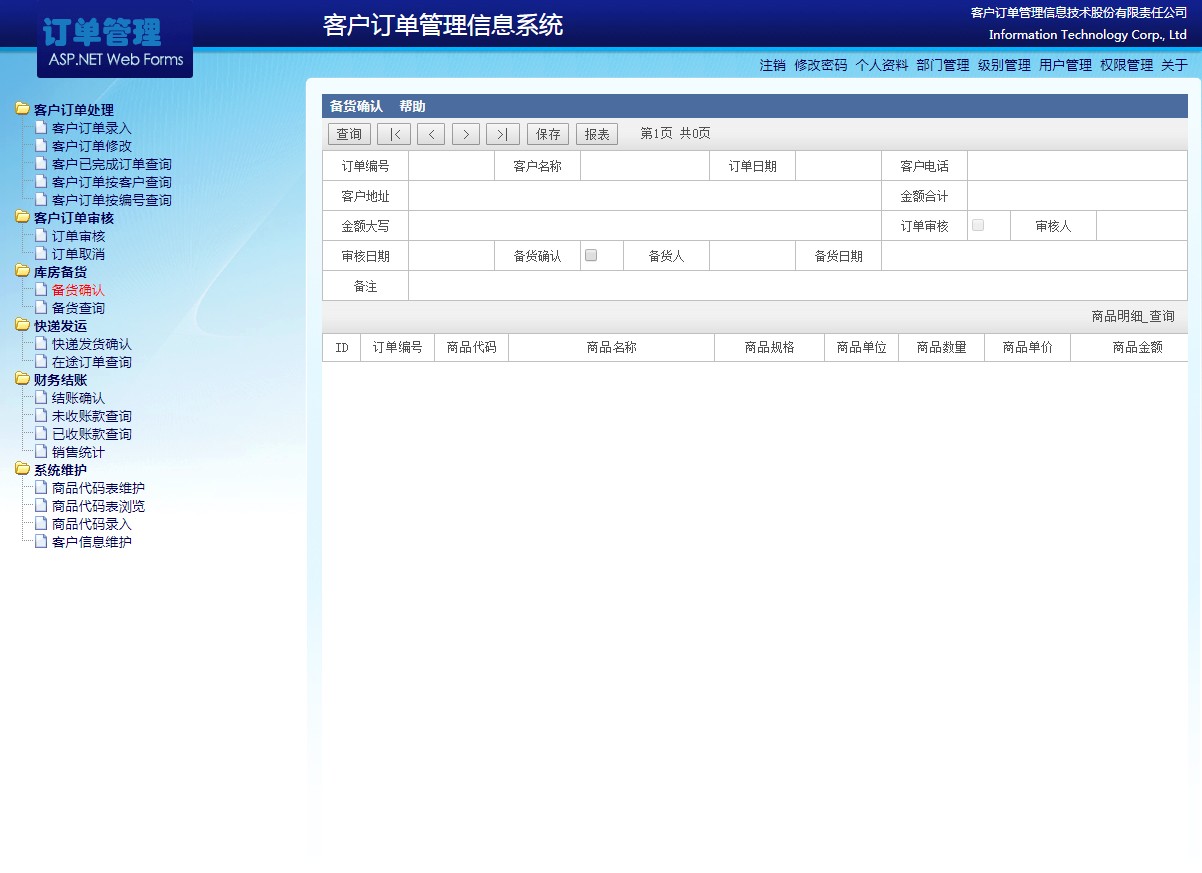Click the 报表 button
Viewport: 1202px width, 873px height.
point(597,134)
